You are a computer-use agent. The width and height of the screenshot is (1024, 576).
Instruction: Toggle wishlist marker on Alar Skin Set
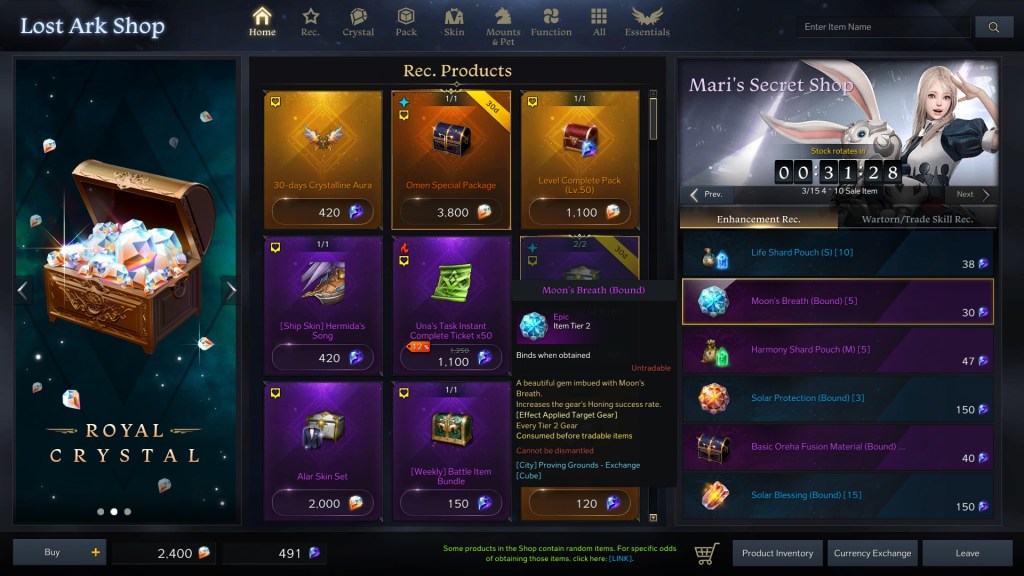coord(276,392)
